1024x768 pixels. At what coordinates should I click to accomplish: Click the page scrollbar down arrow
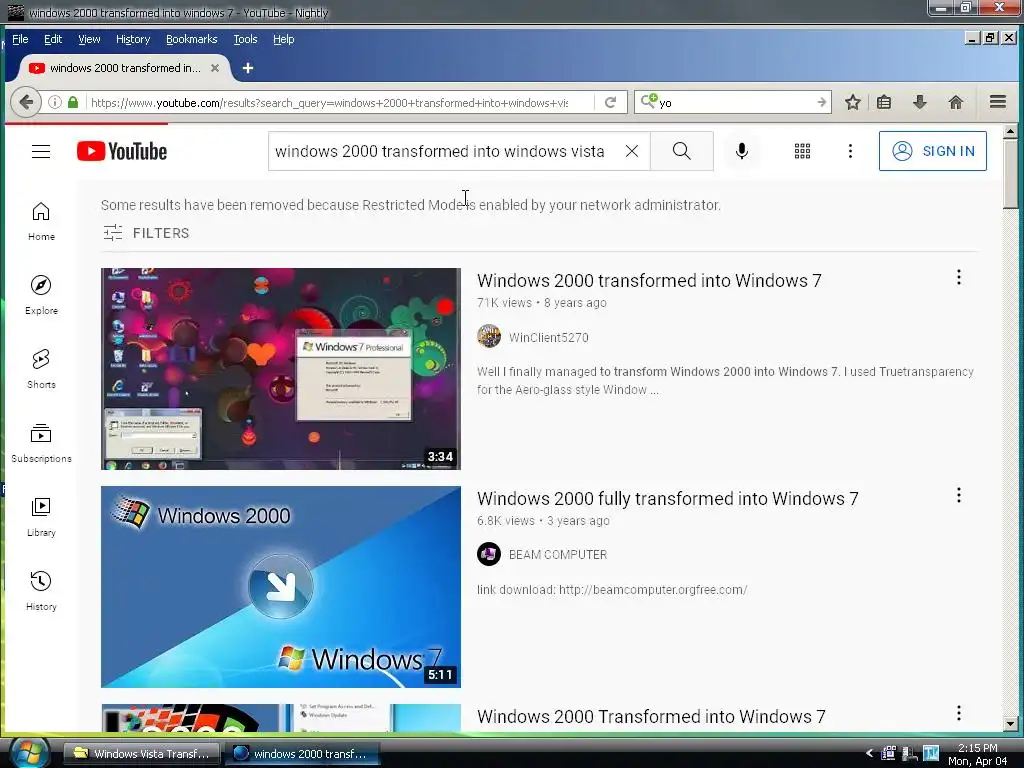click(x=1010, y=724)
